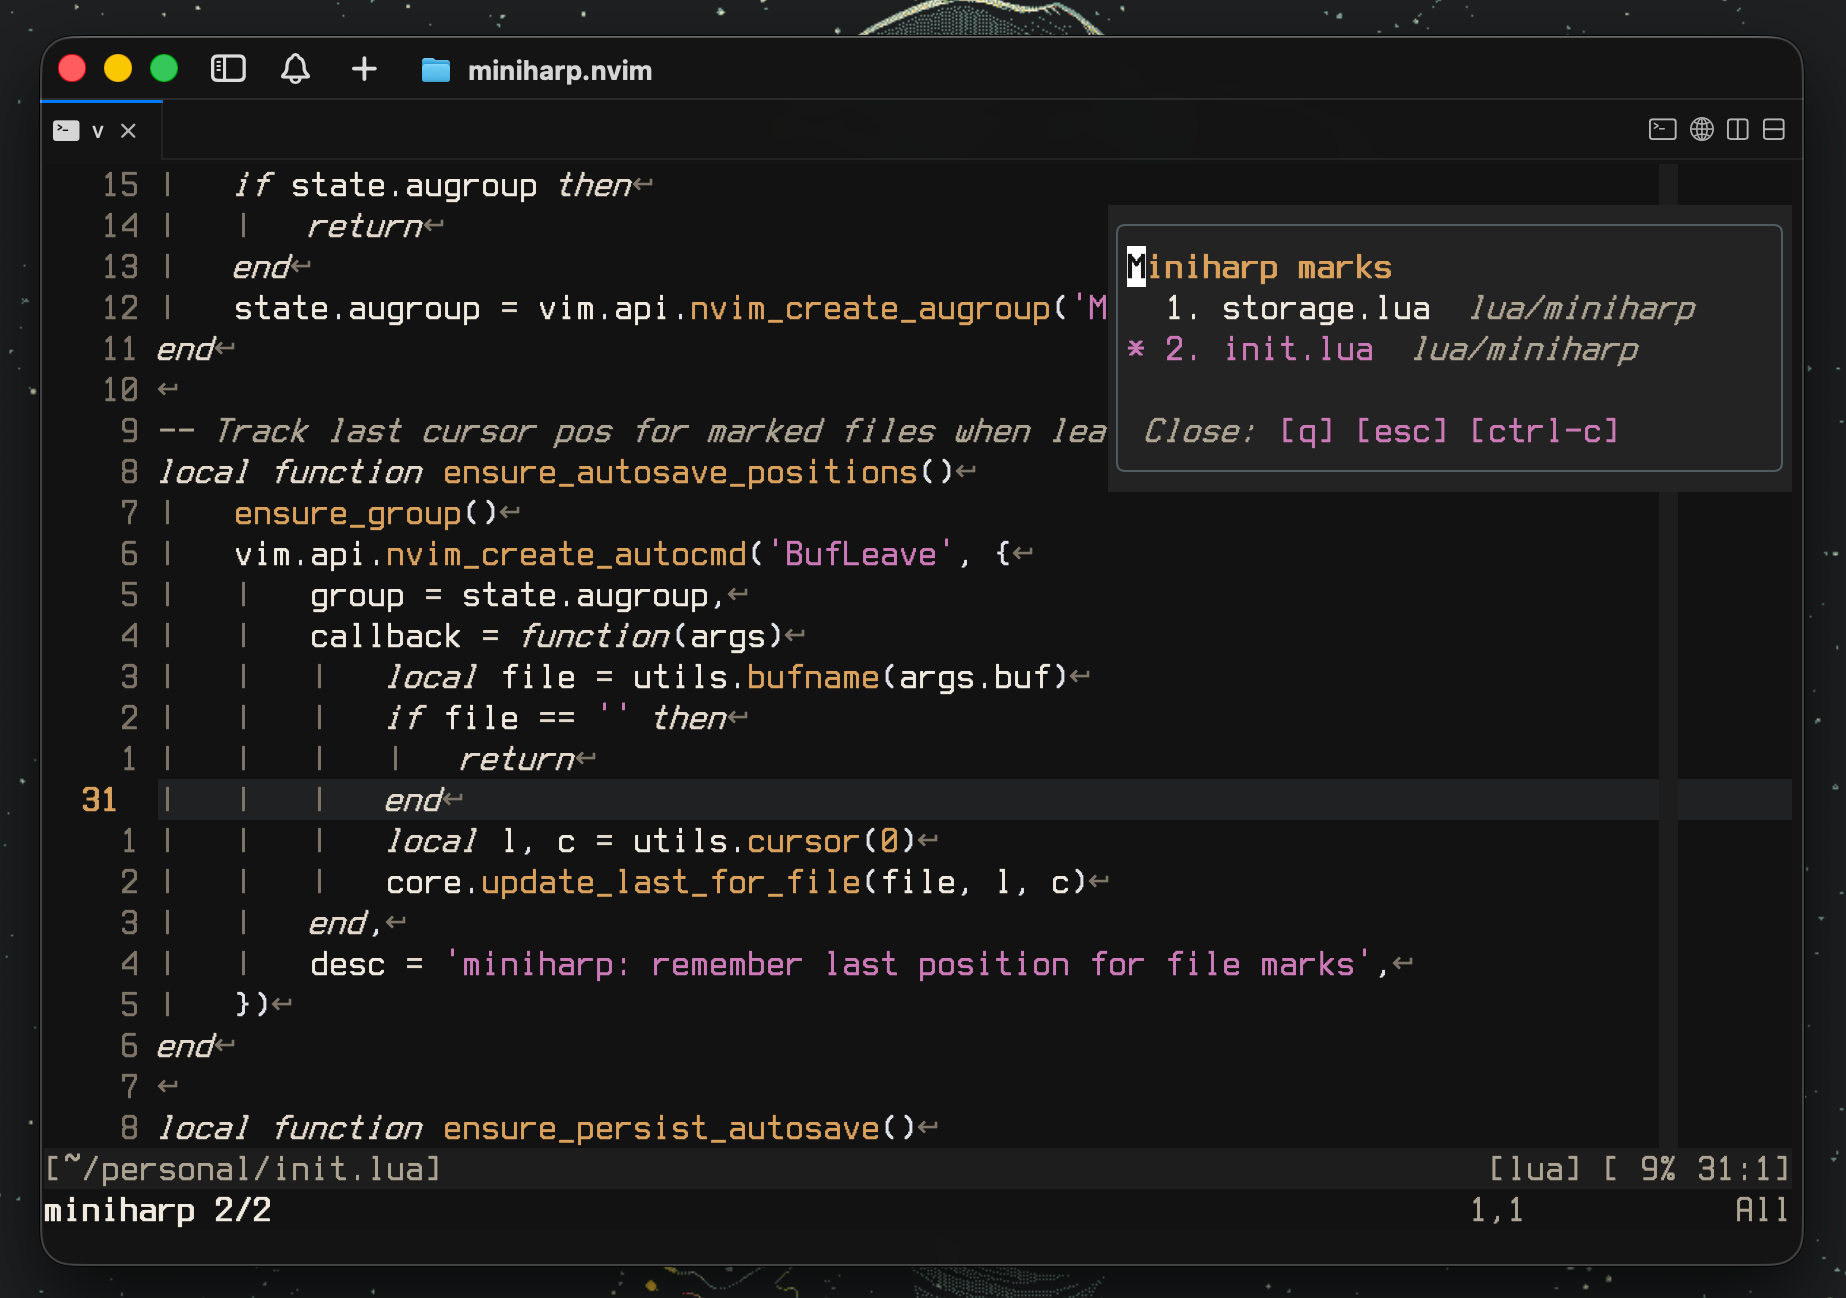Viewport: 1846px width, 1298px height.
Task: Click the miniharp.nvim title text
Action: click(x=560, y=71)
